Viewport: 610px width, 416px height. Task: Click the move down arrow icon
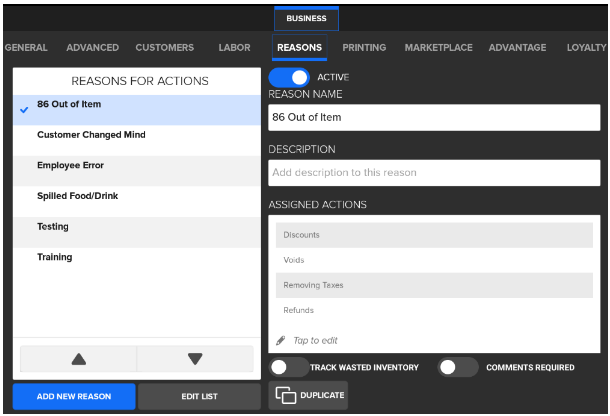tap(195, 359)
